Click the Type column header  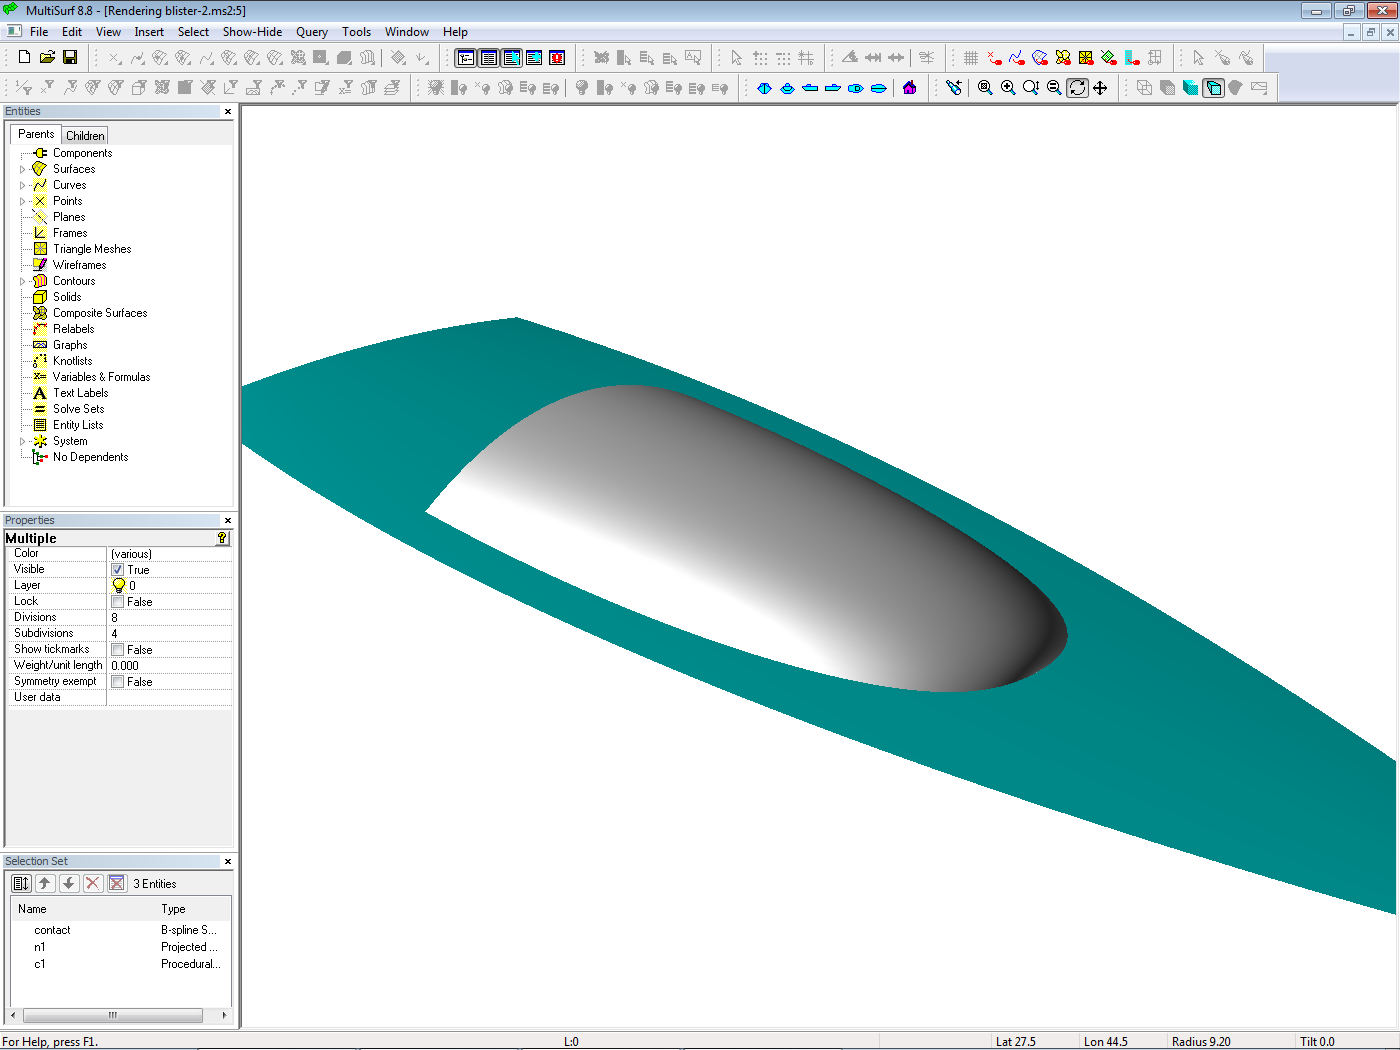coord(173,909)
